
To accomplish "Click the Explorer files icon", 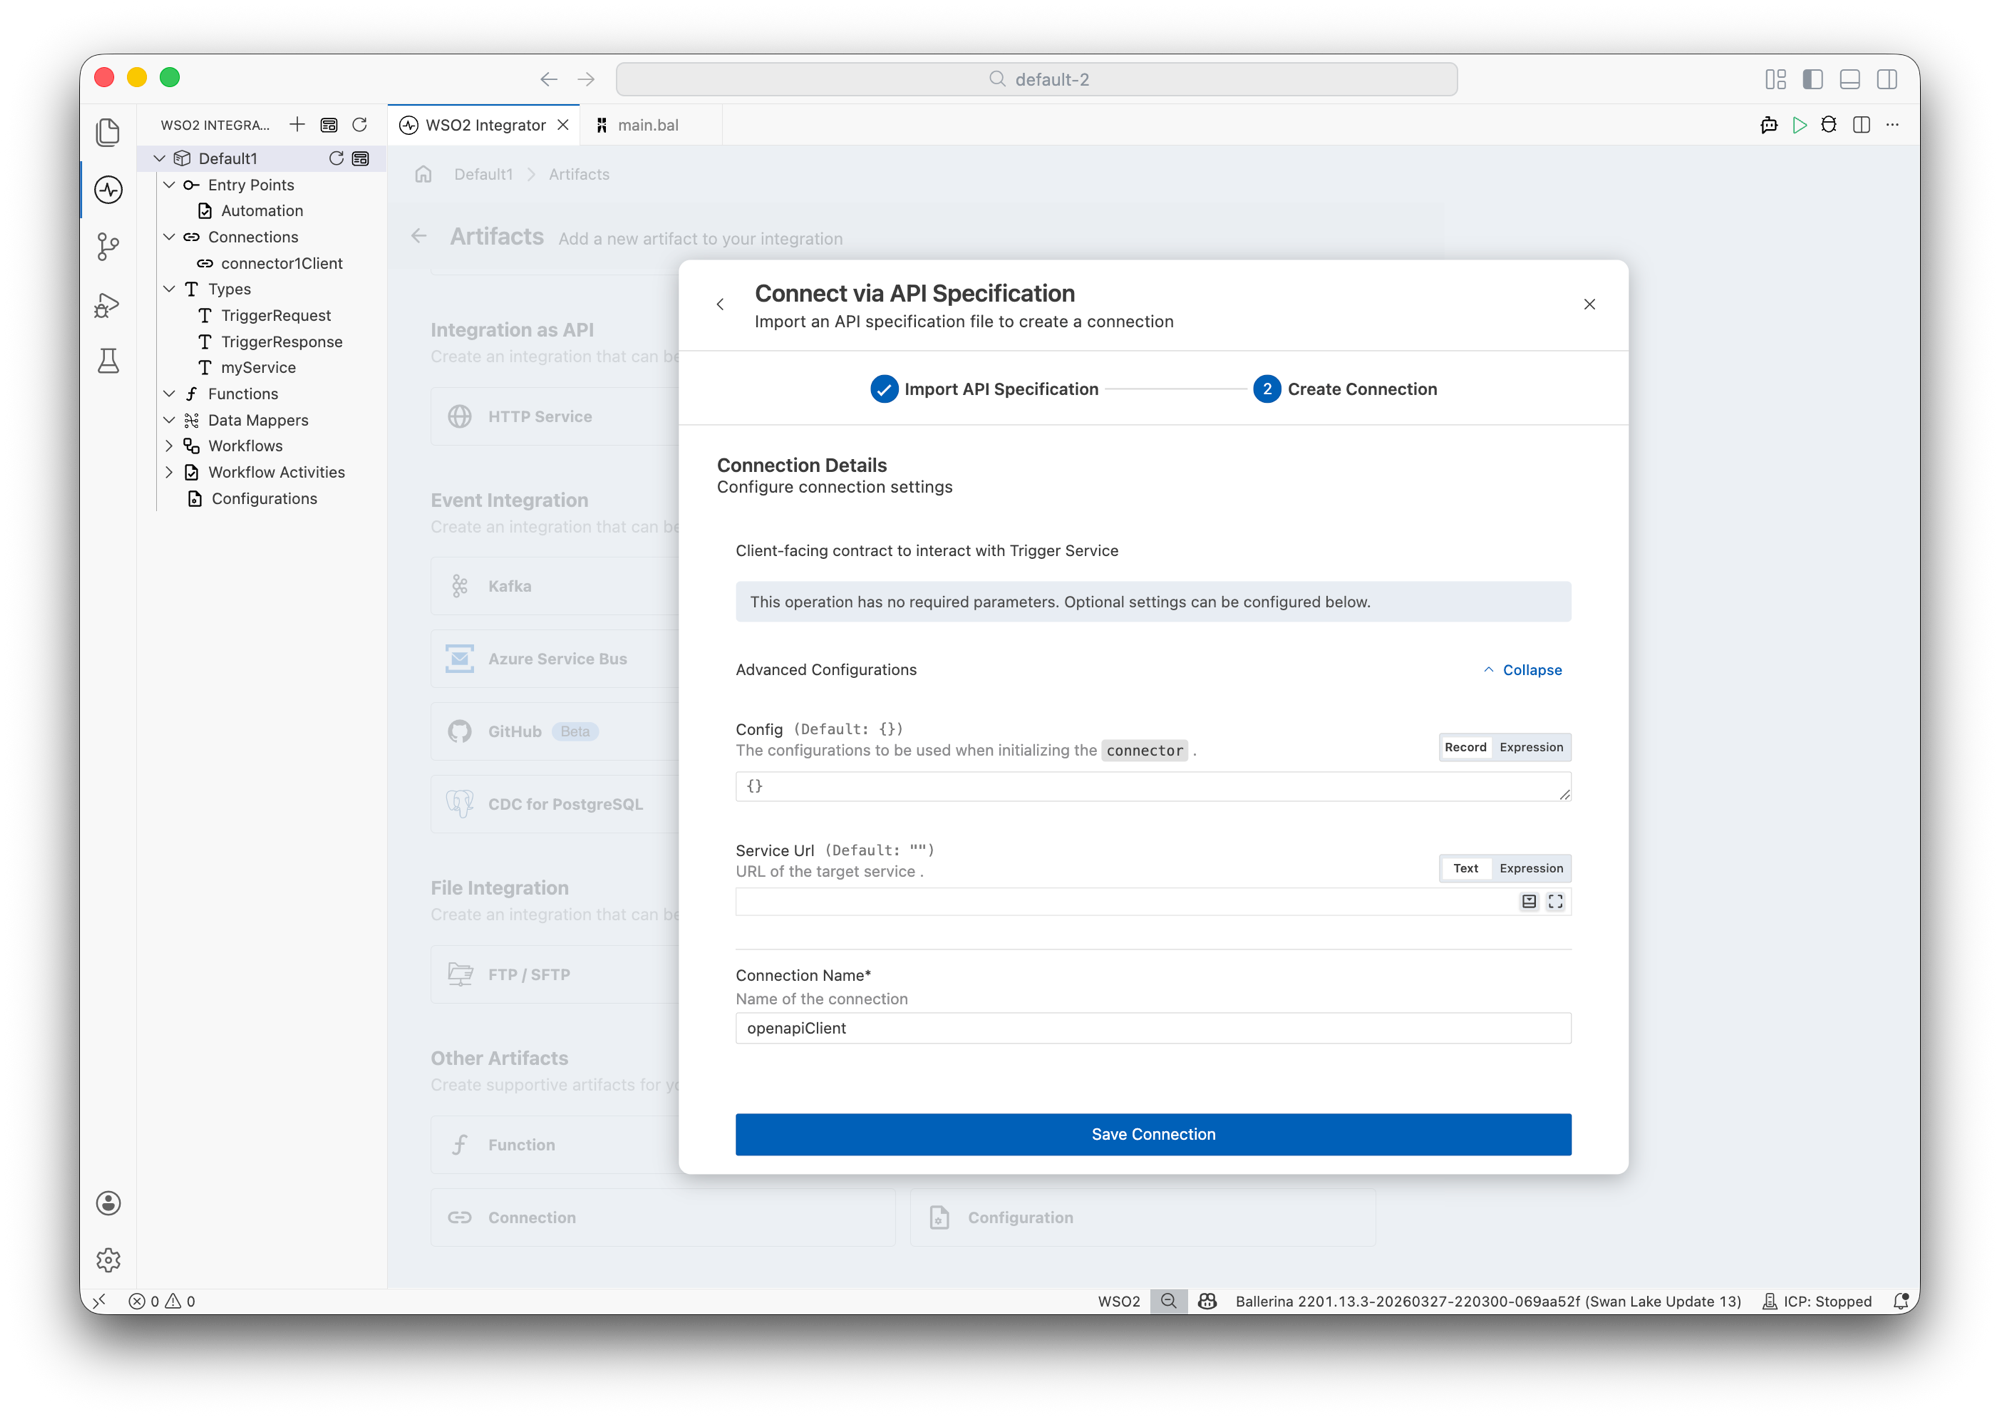I will (109, 132).
